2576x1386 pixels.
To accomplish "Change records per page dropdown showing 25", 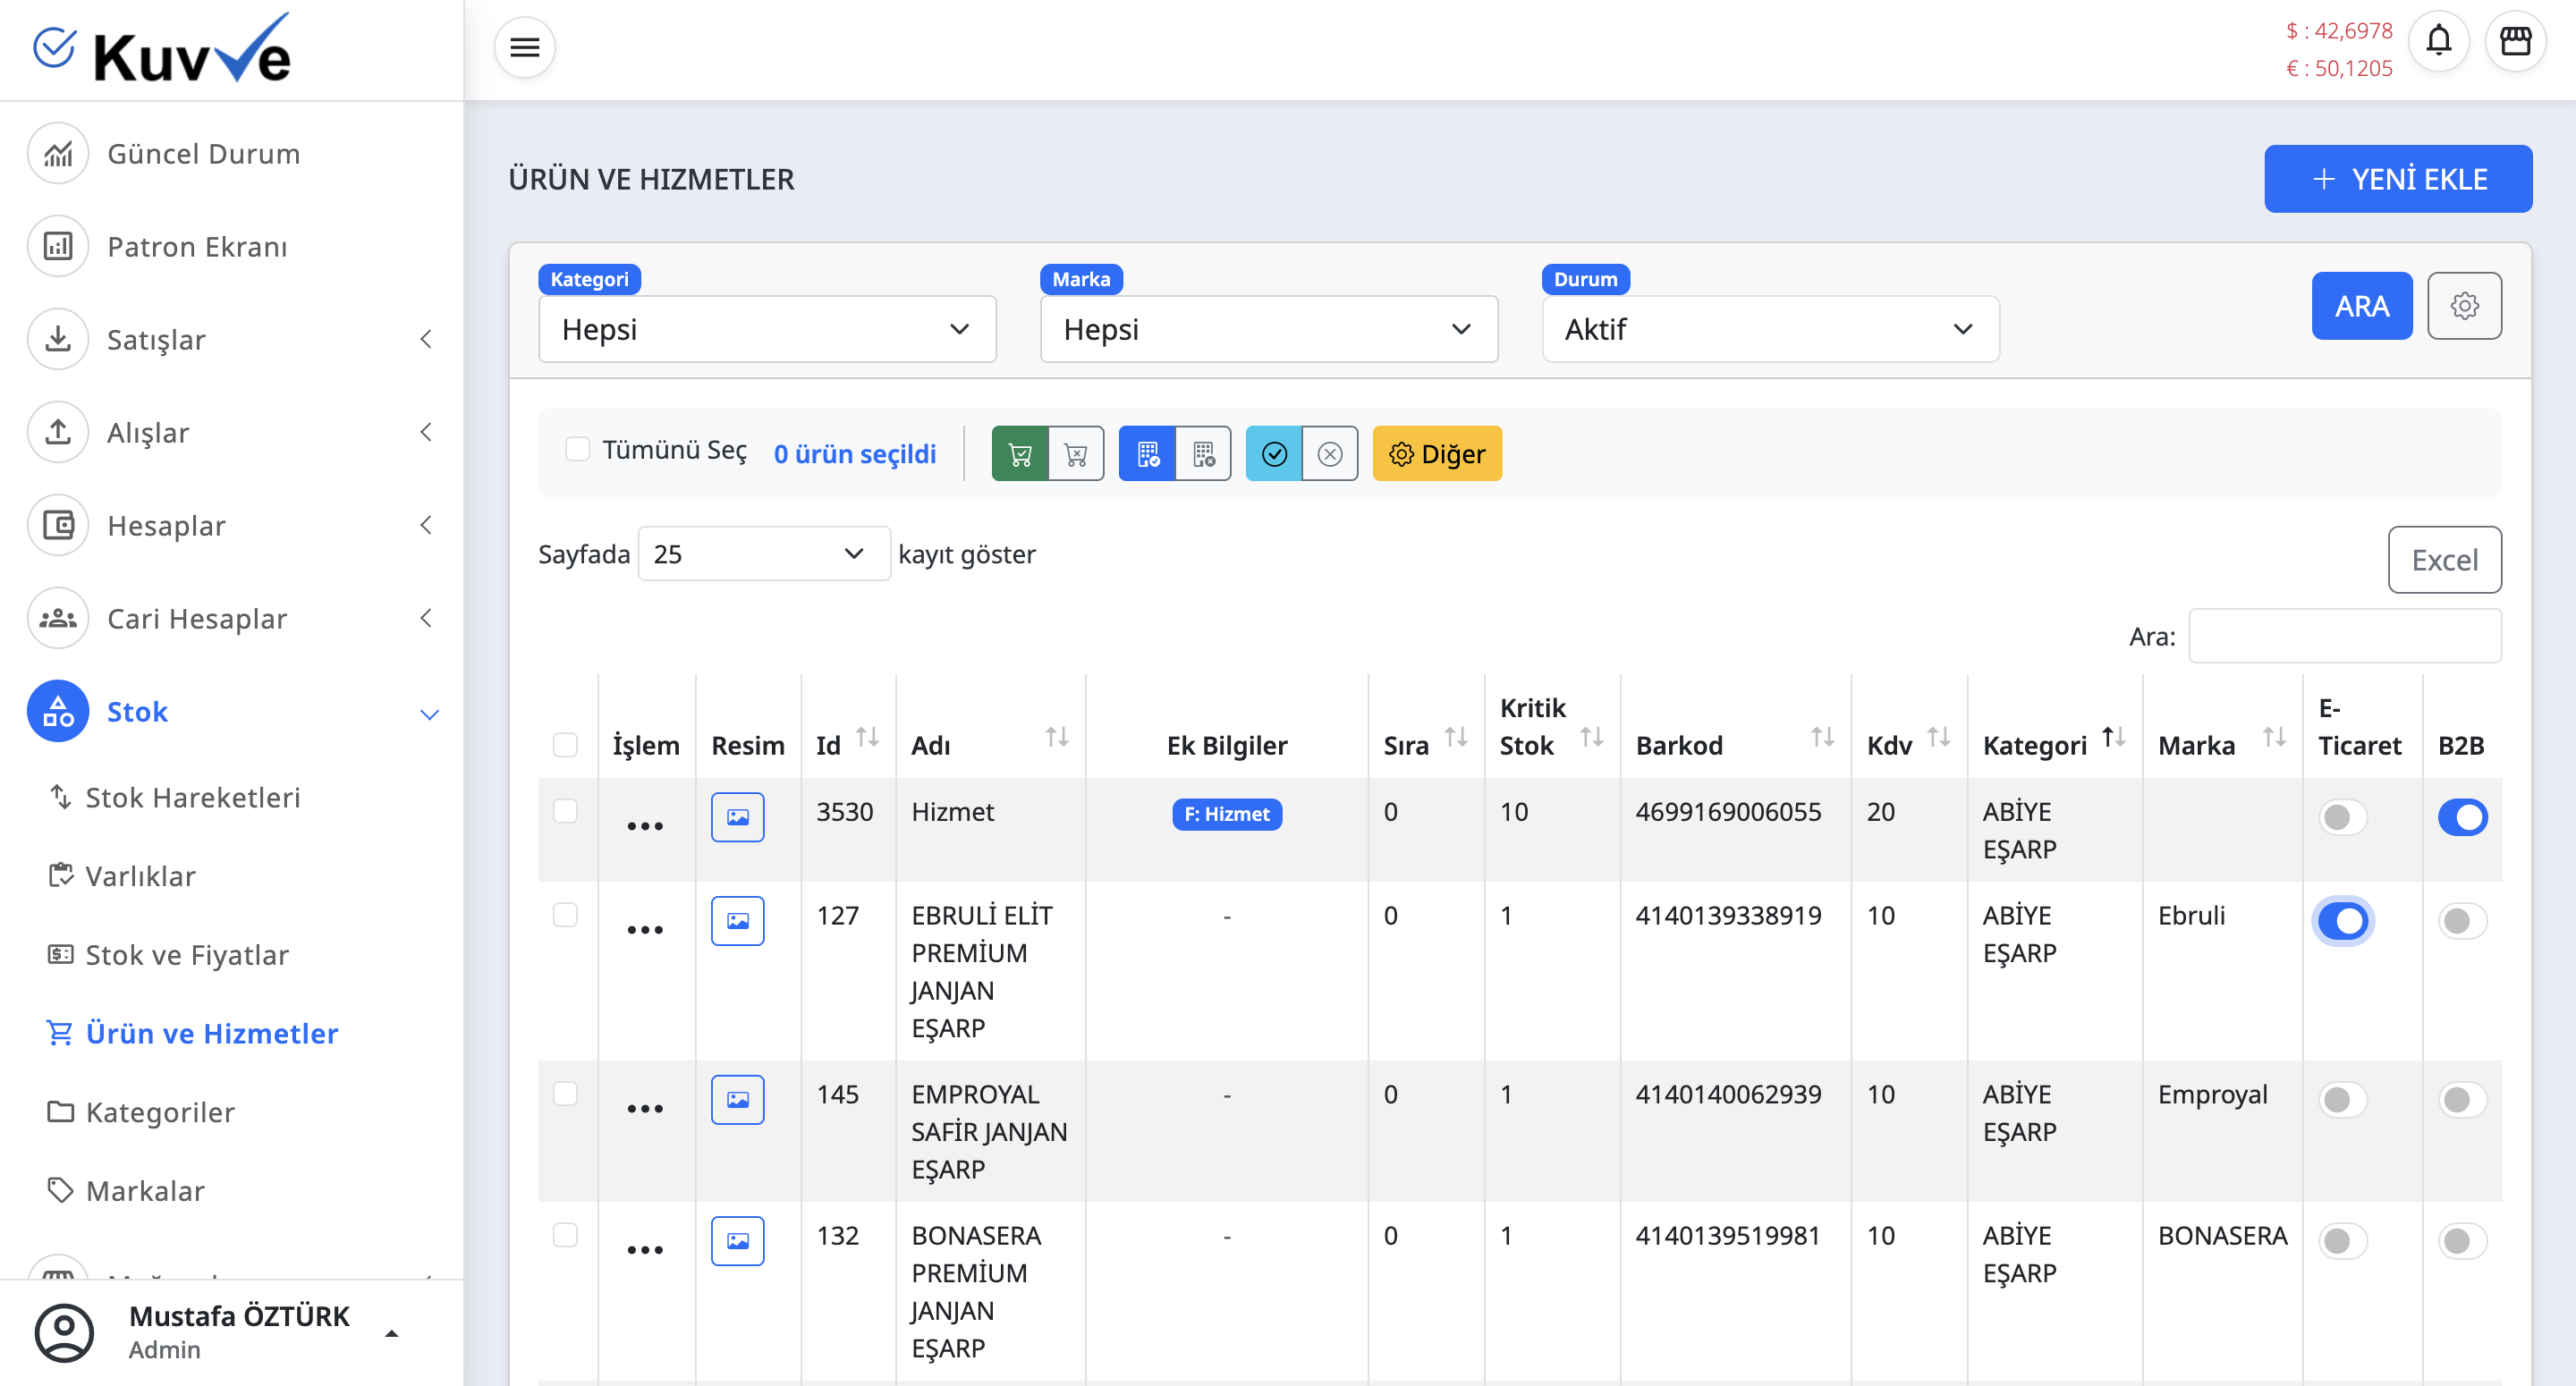I will [x=763, y=554].
